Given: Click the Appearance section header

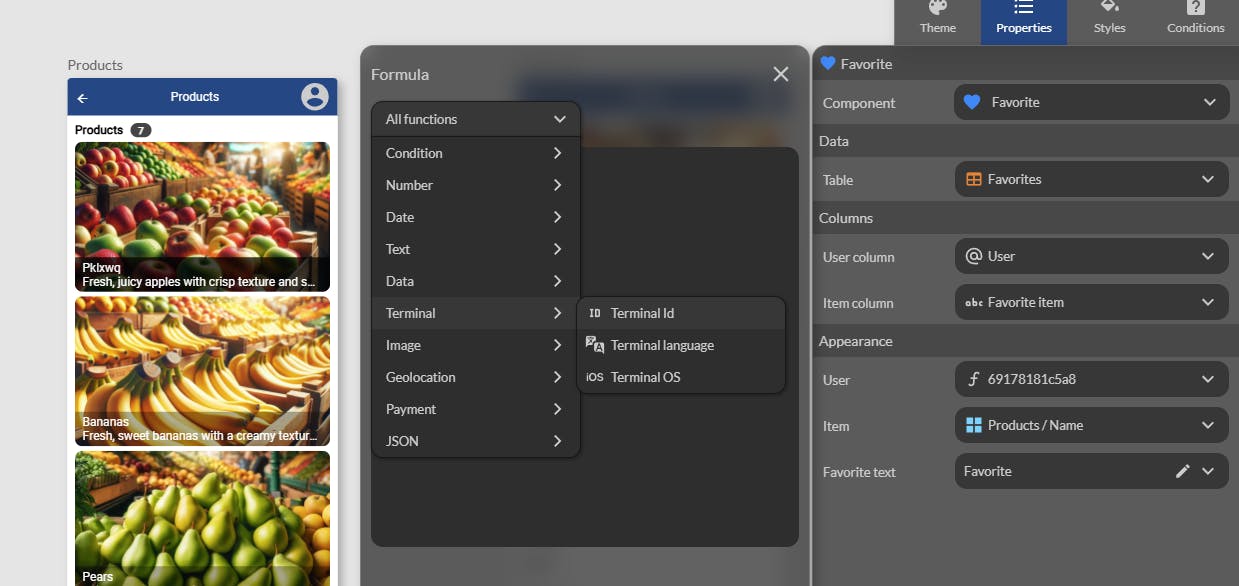Looking at the screenshot, I should tap(856, 341).
